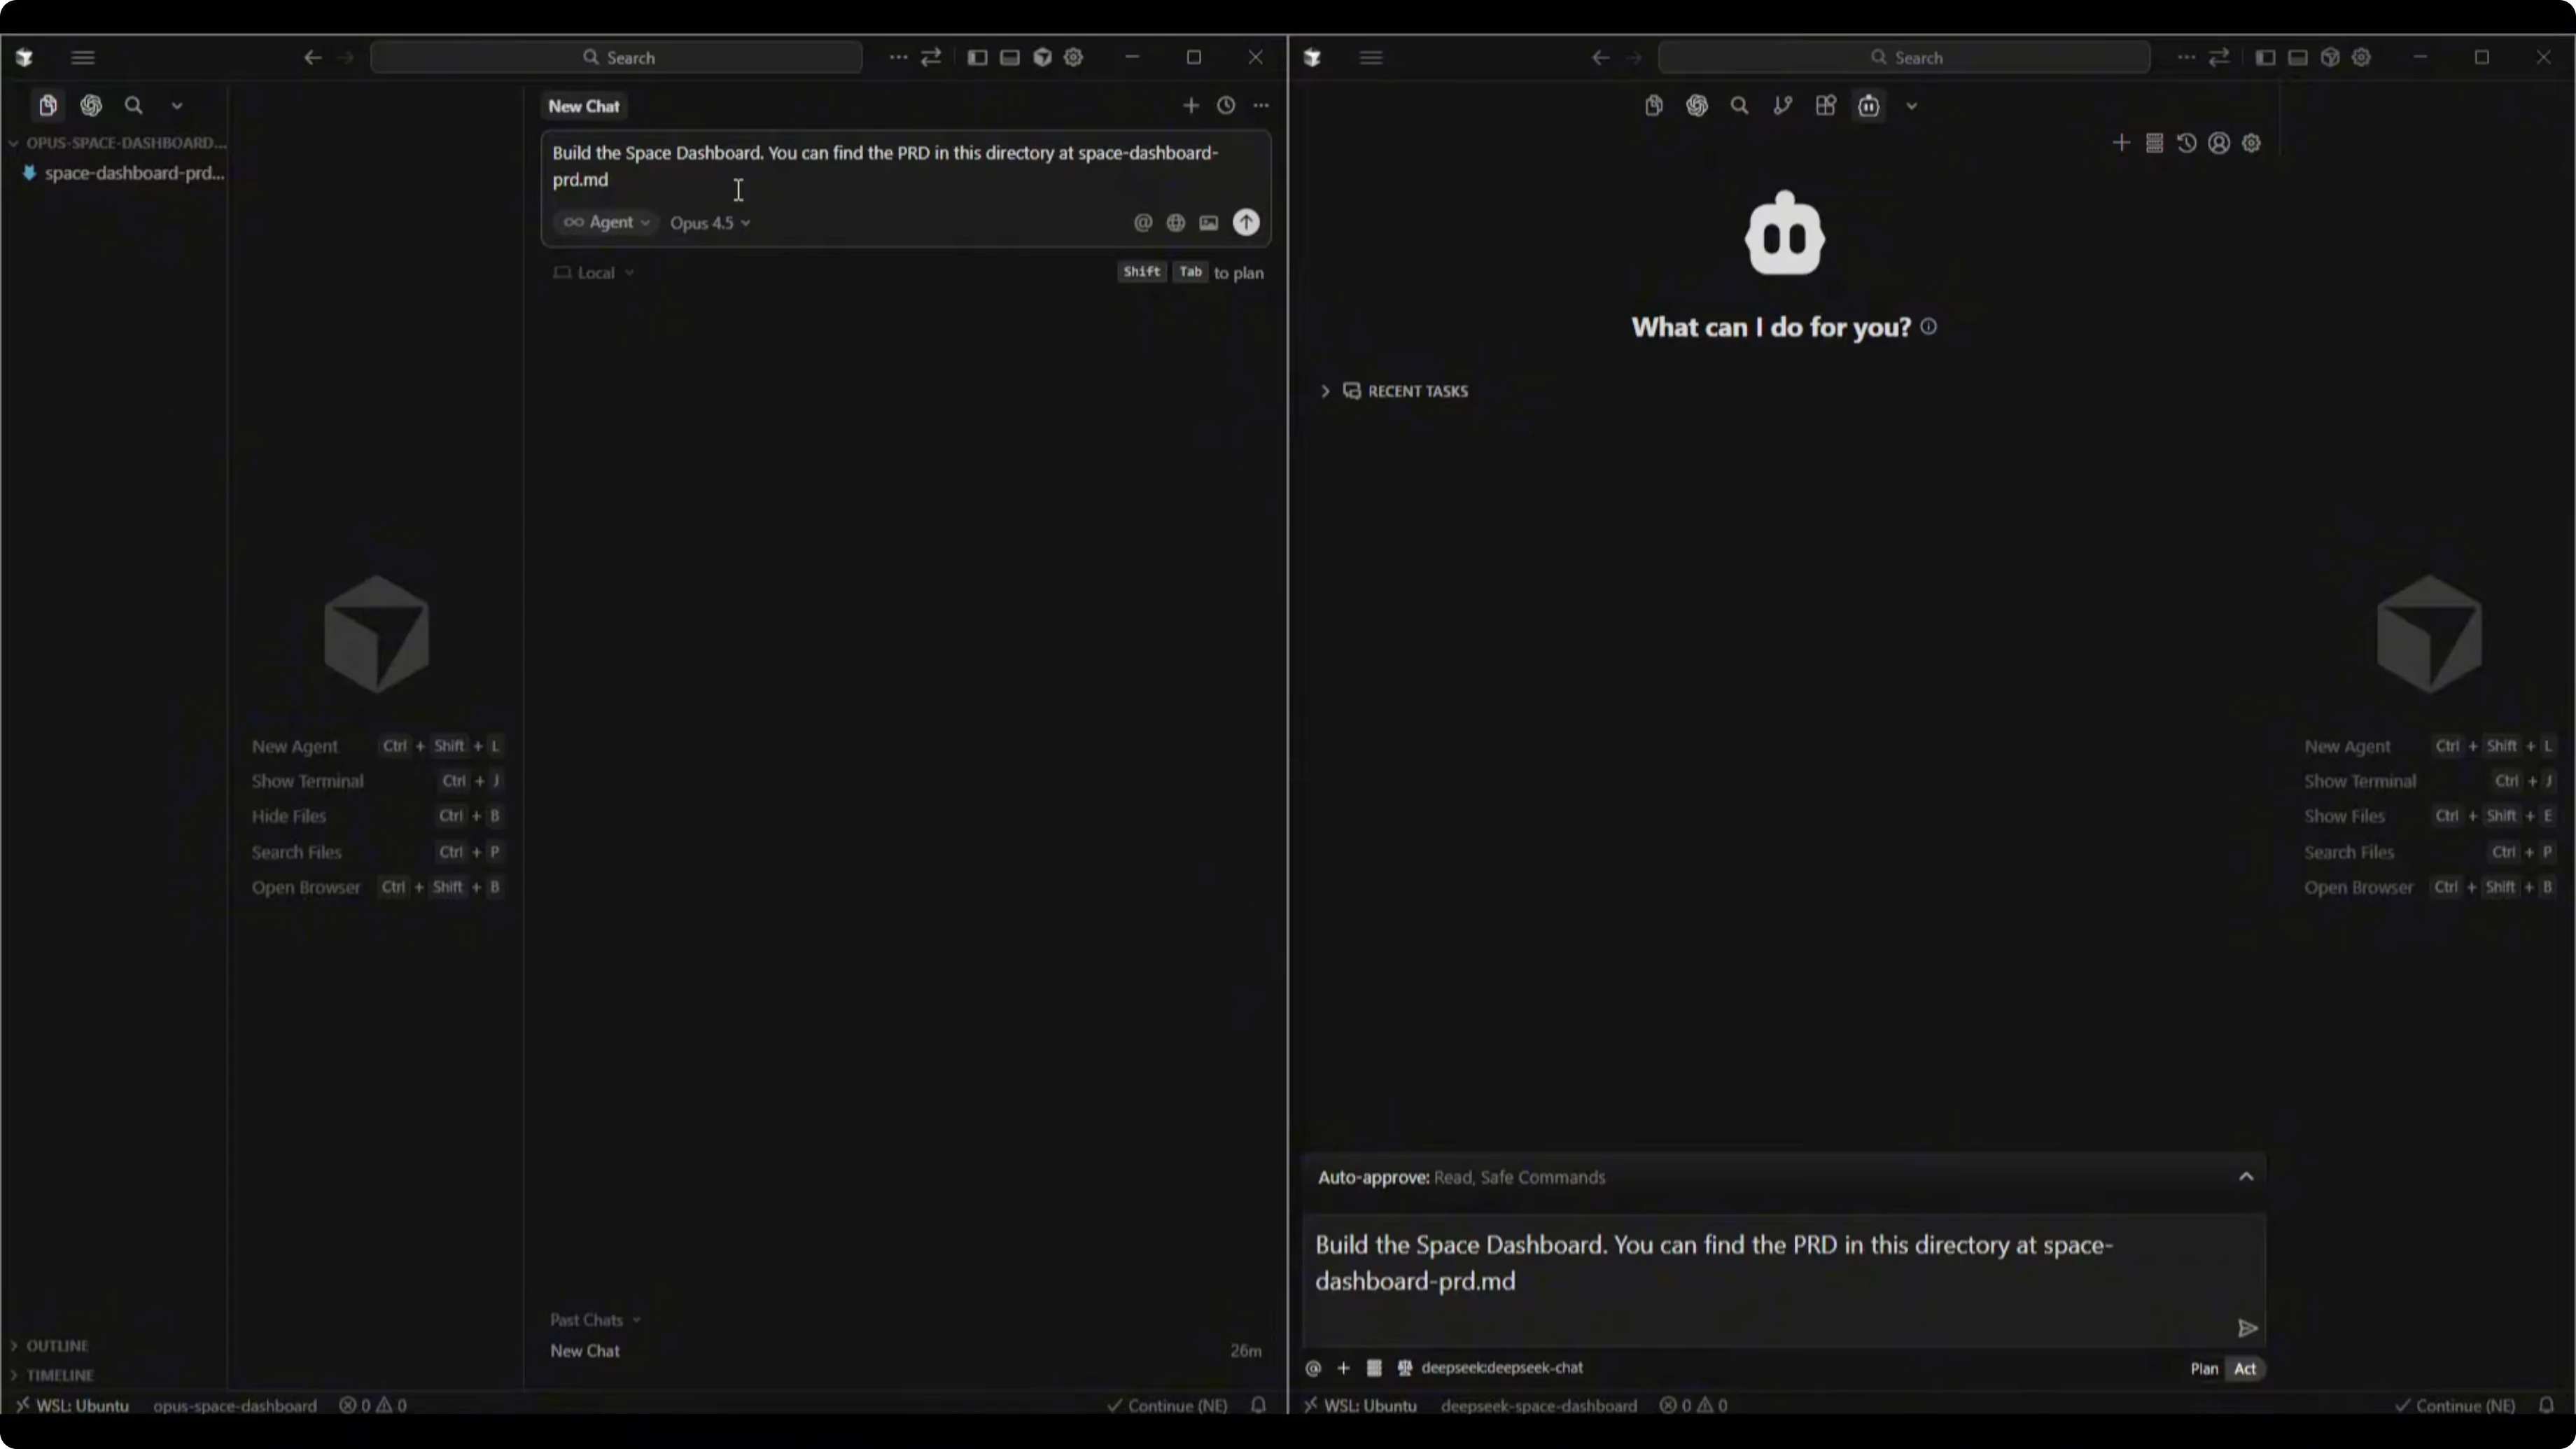Open space-dashboard-prd file in explorer

click(133, 173)
